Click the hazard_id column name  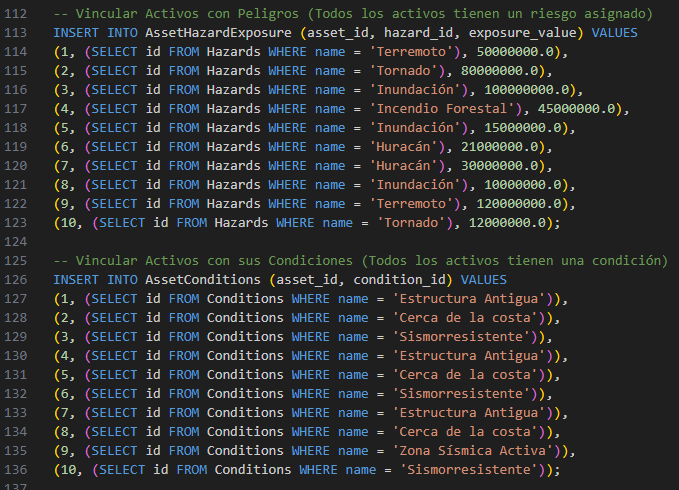point(419,33)
